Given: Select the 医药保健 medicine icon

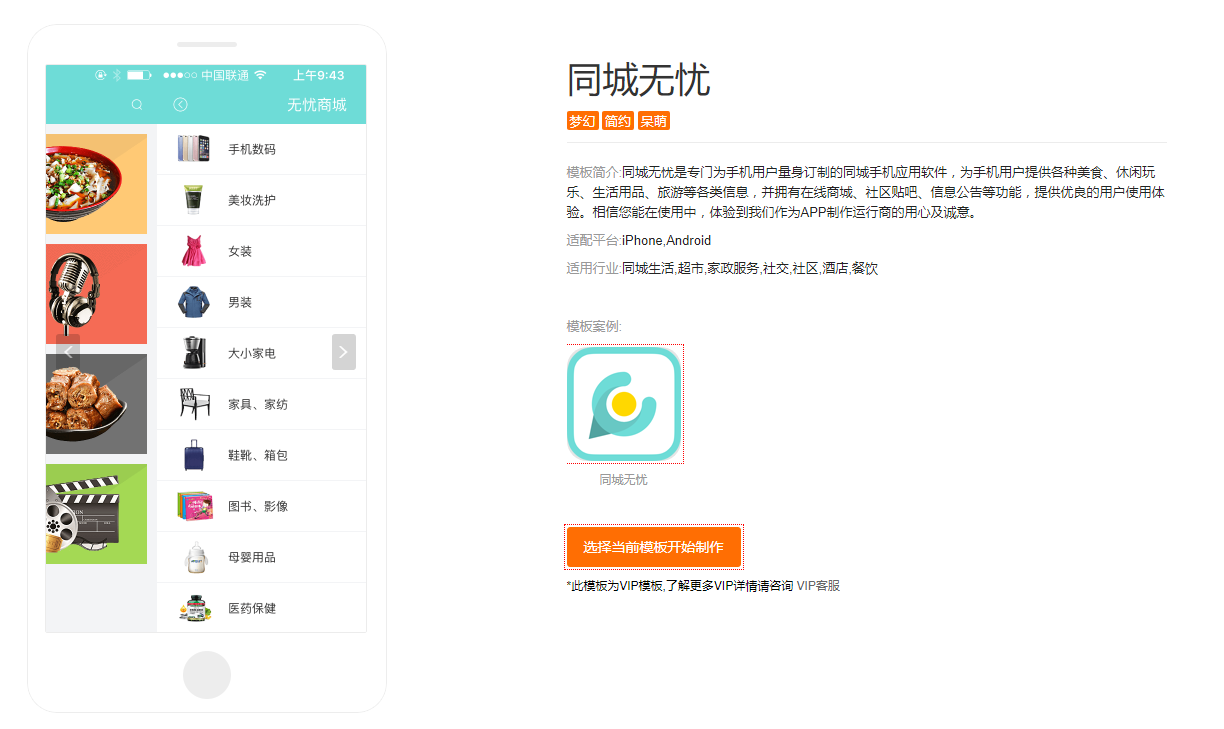Looking at the screenshot, I should (192, 607).
